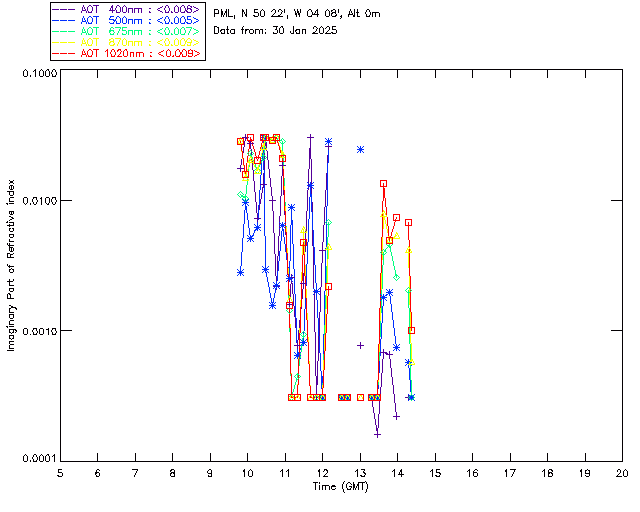640x512 pixels.
Task: Click the 'AOT 870nm : <0.009>' legend entry
Action: click(126, 42)
